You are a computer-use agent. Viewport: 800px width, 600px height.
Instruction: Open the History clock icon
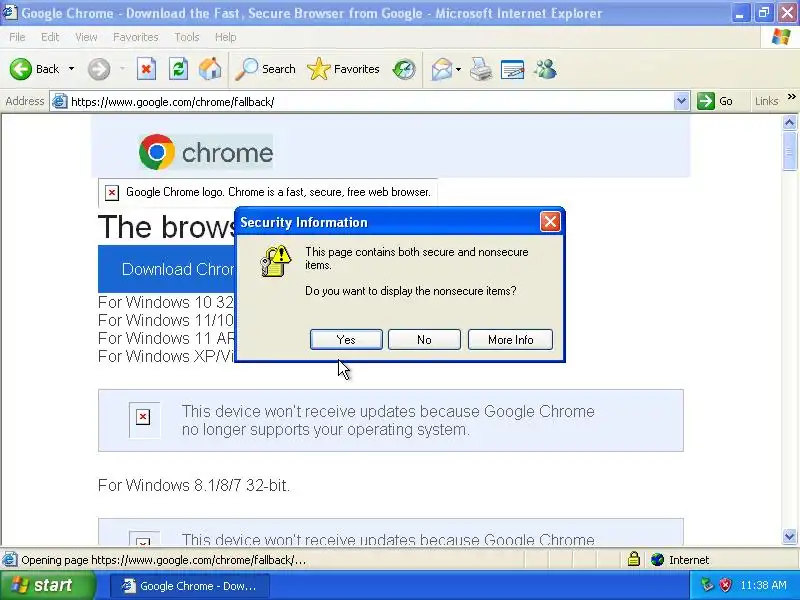pos(404,69)
